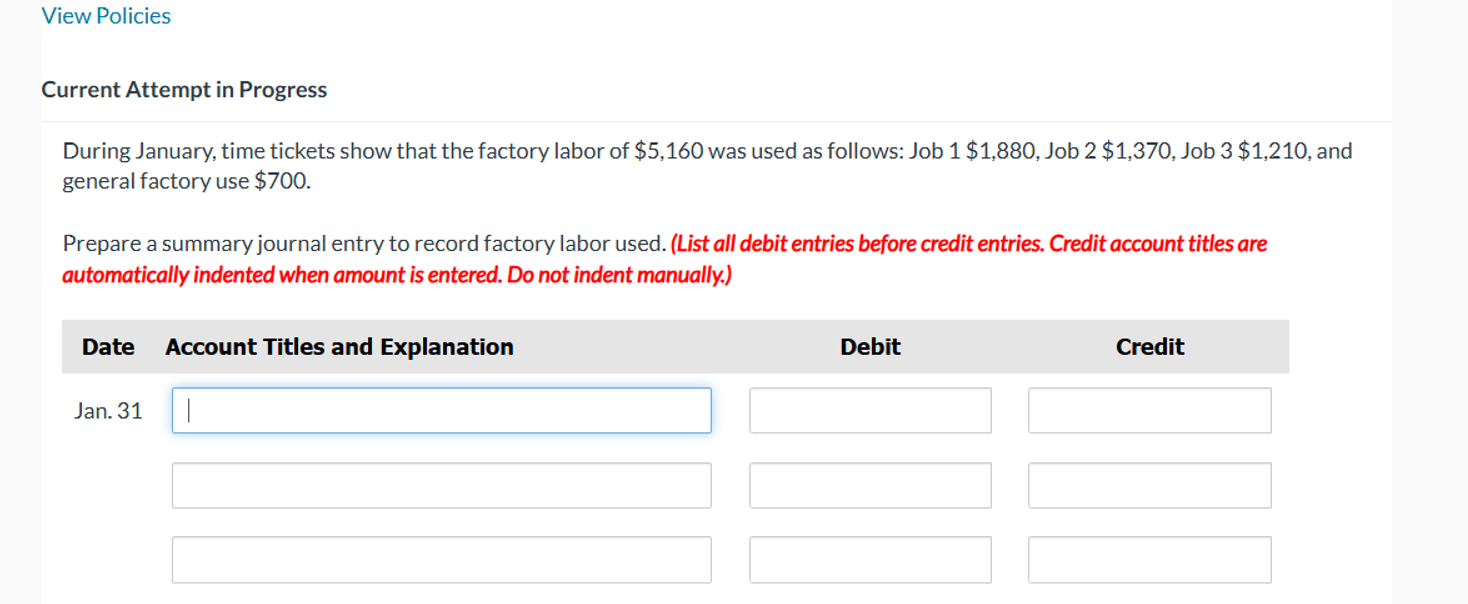
Task: Click the Current Attempt in Progress heading
Action: [x=183, y=89]
